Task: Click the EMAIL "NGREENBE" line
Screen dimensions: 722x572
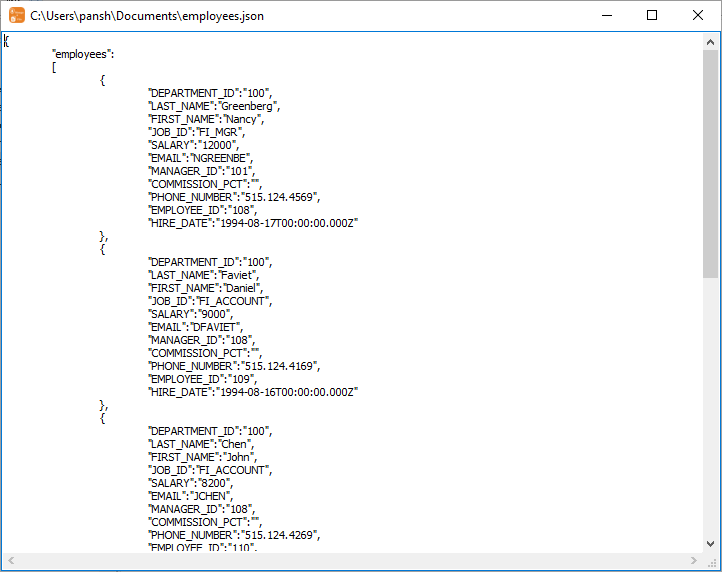Action: (x=201, y=158)
